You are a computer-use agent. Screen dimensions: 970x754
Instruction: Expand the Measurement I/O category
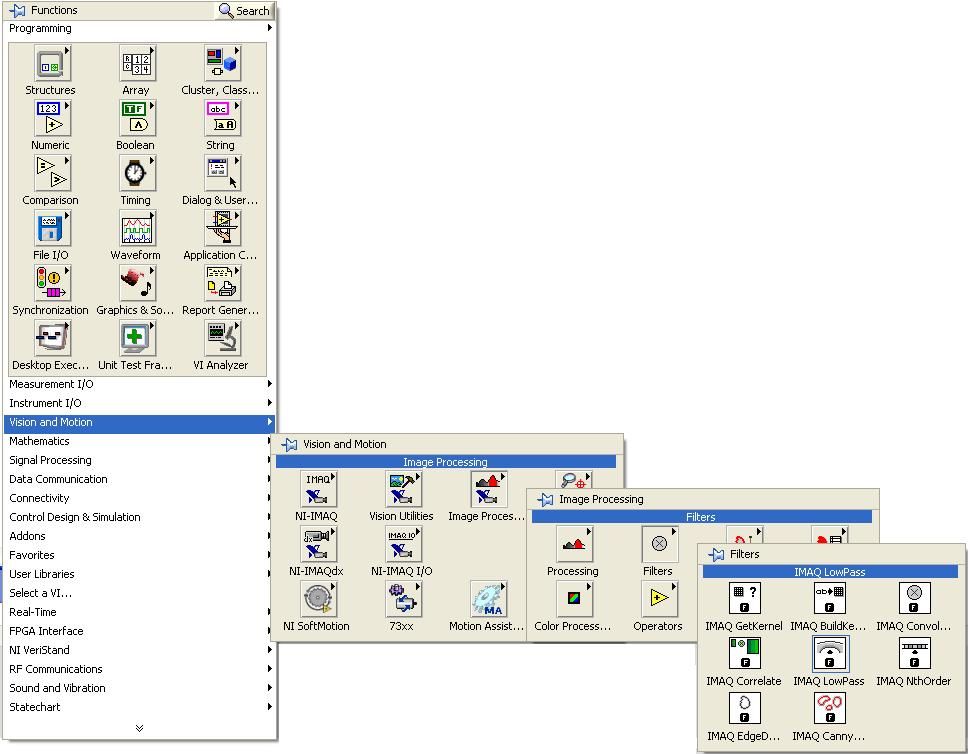(x=139, y=384)
